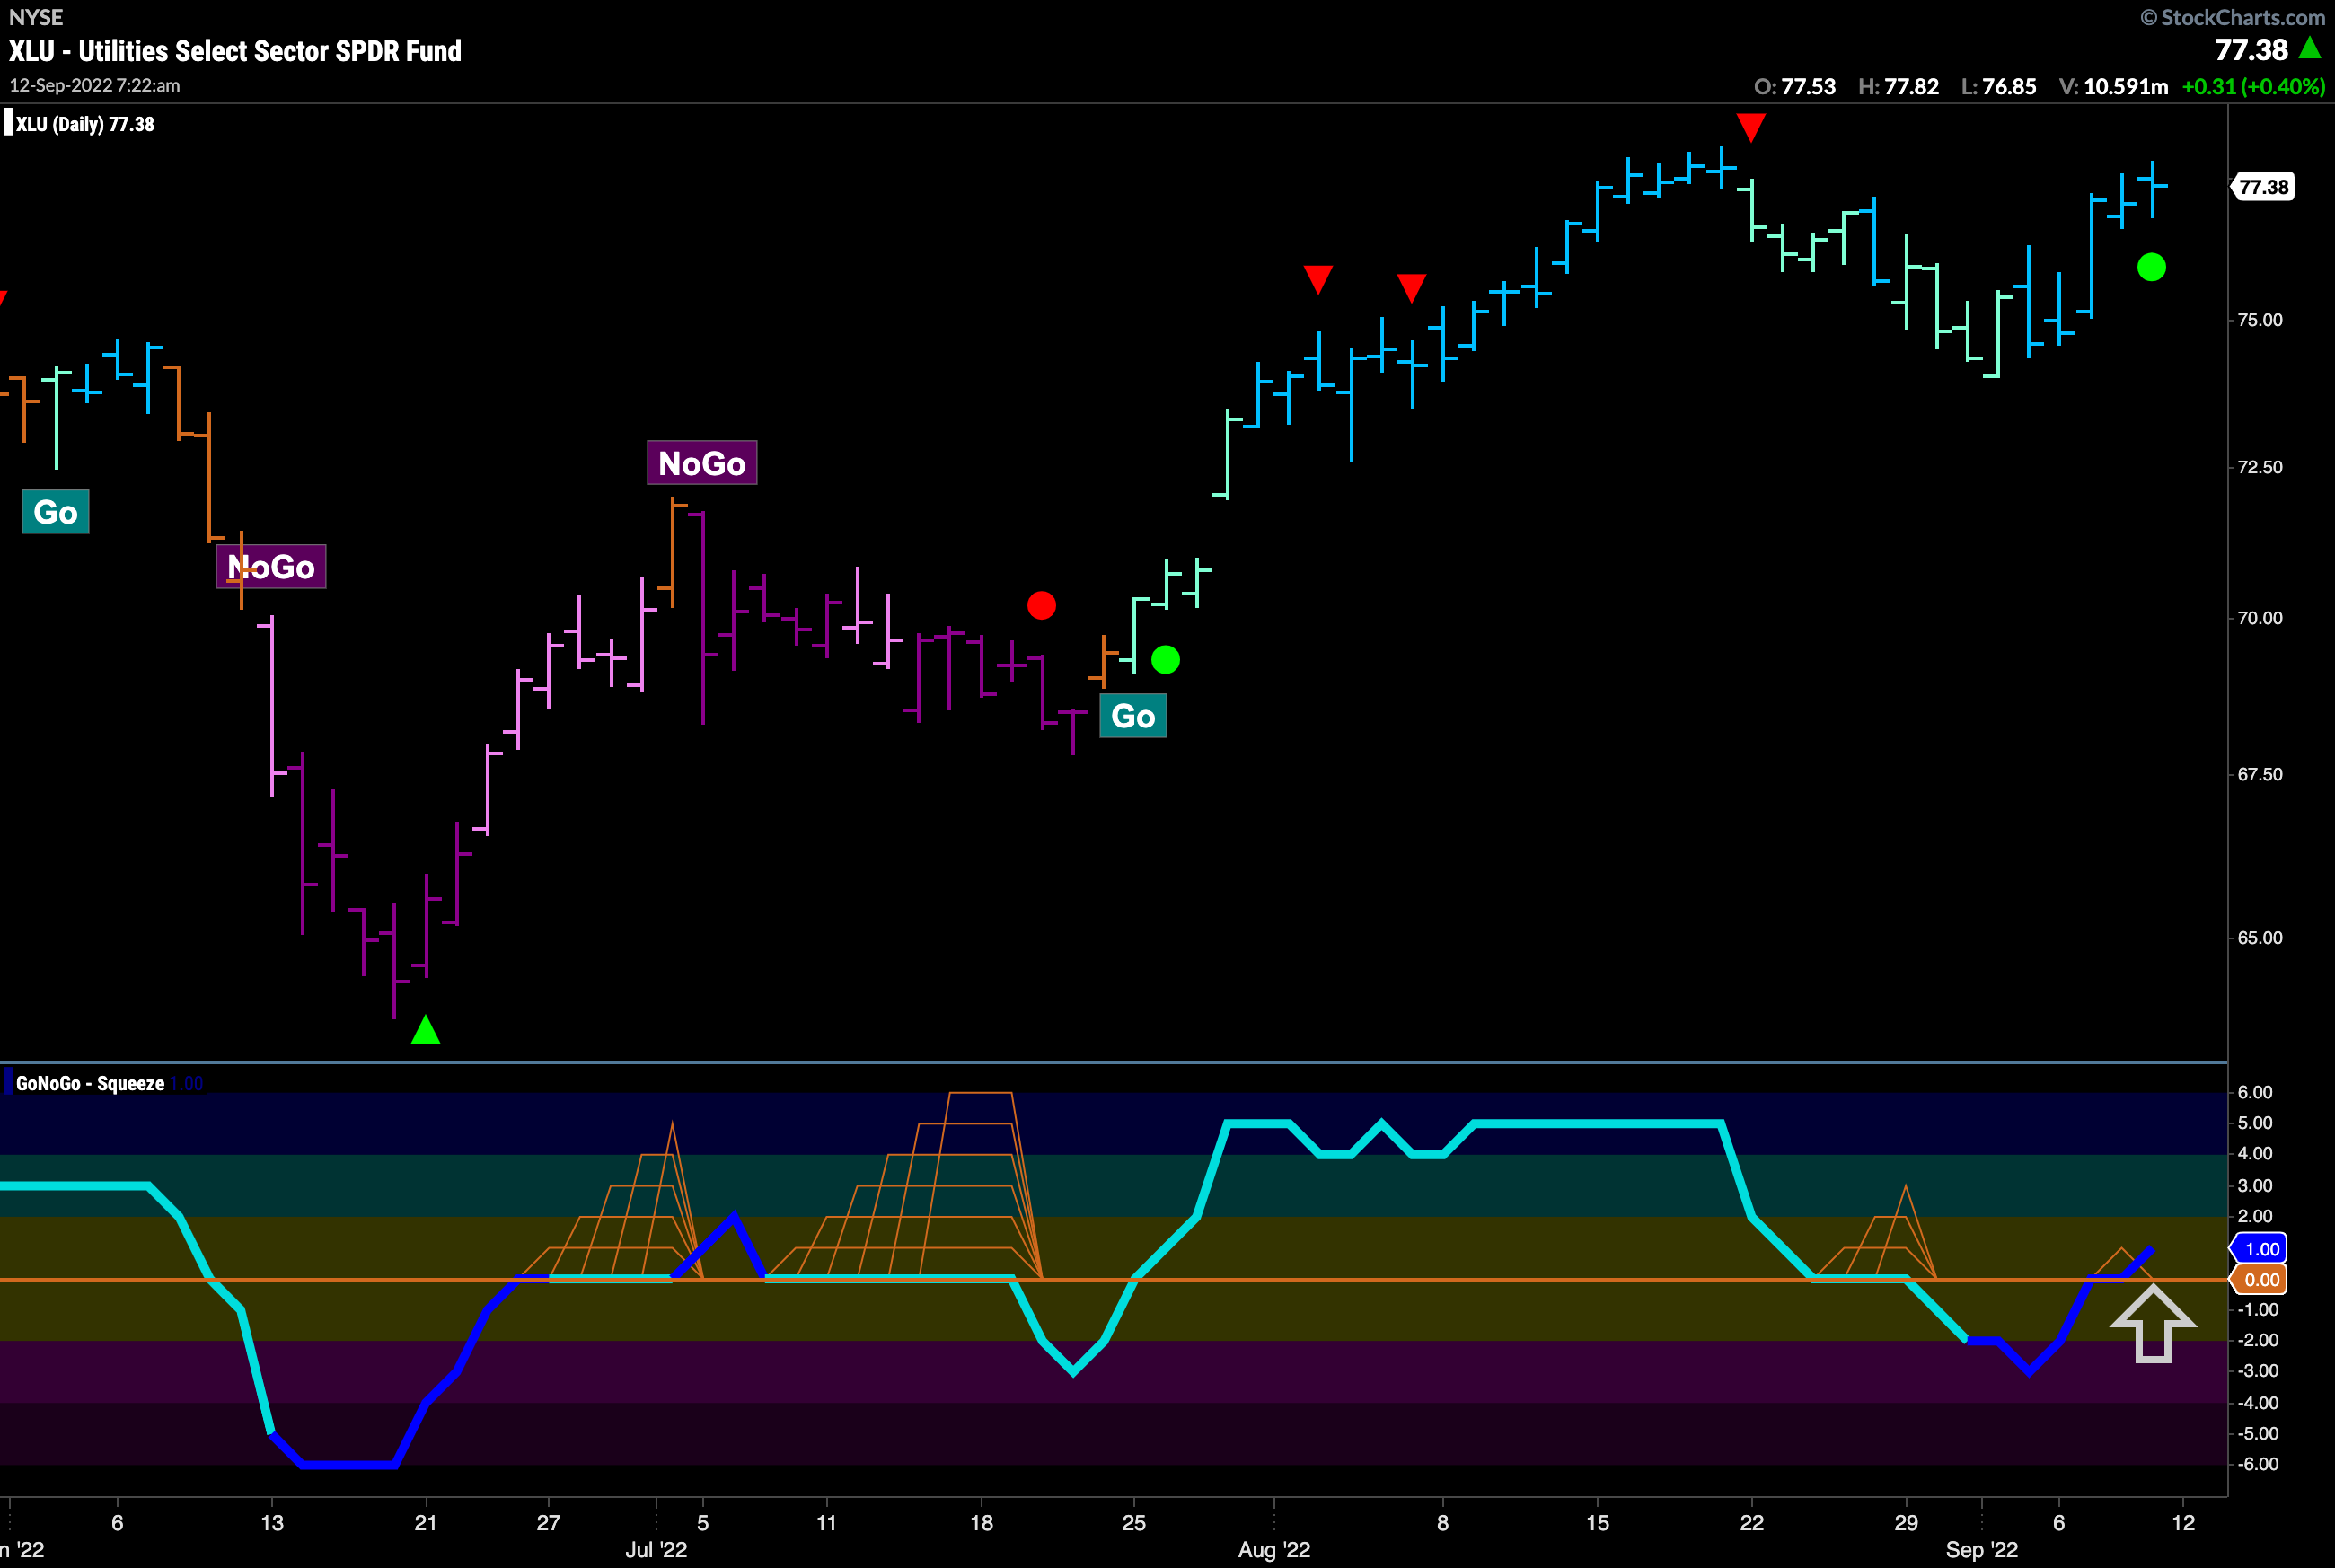Click the red triangle marker at chart top
The height and width of the screenshot is (1568, 2335).
pyautogui.click(x=1750, y=127)
